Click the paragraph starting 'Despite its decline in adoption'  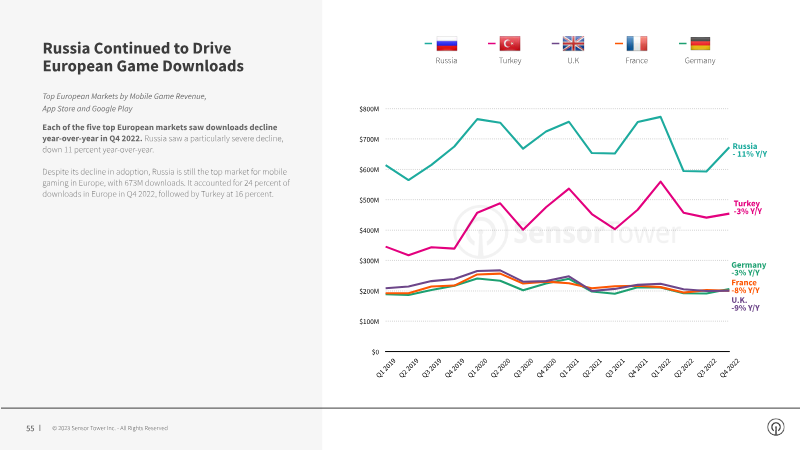click(166, 183)
